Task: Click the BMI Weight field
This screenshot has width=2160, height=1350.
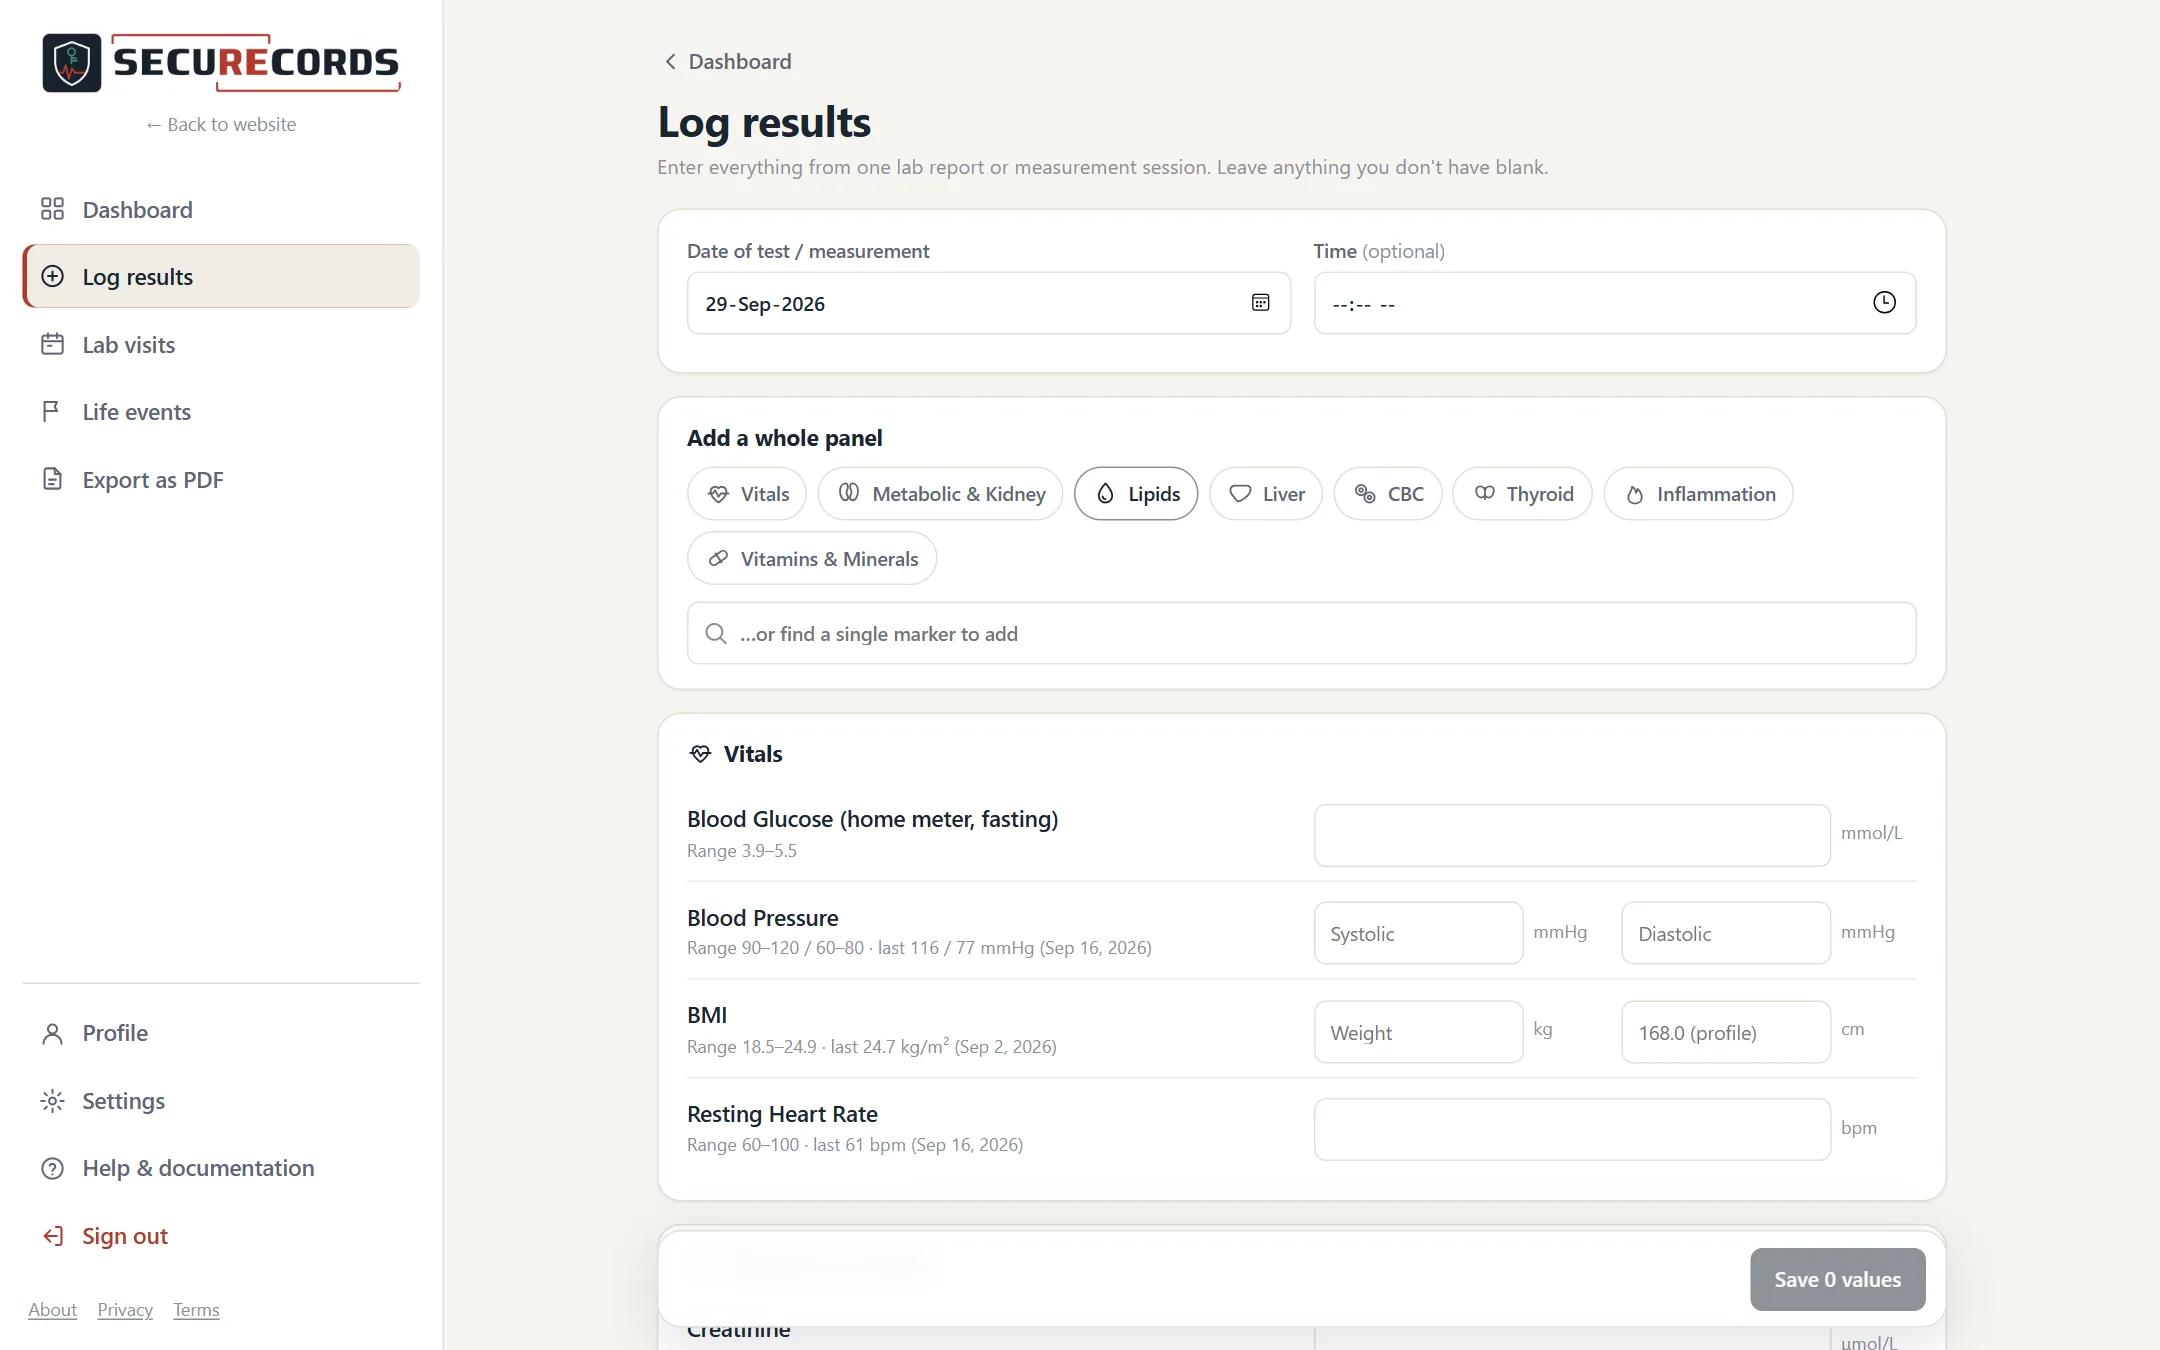Action: [x=1418, y=1032]
